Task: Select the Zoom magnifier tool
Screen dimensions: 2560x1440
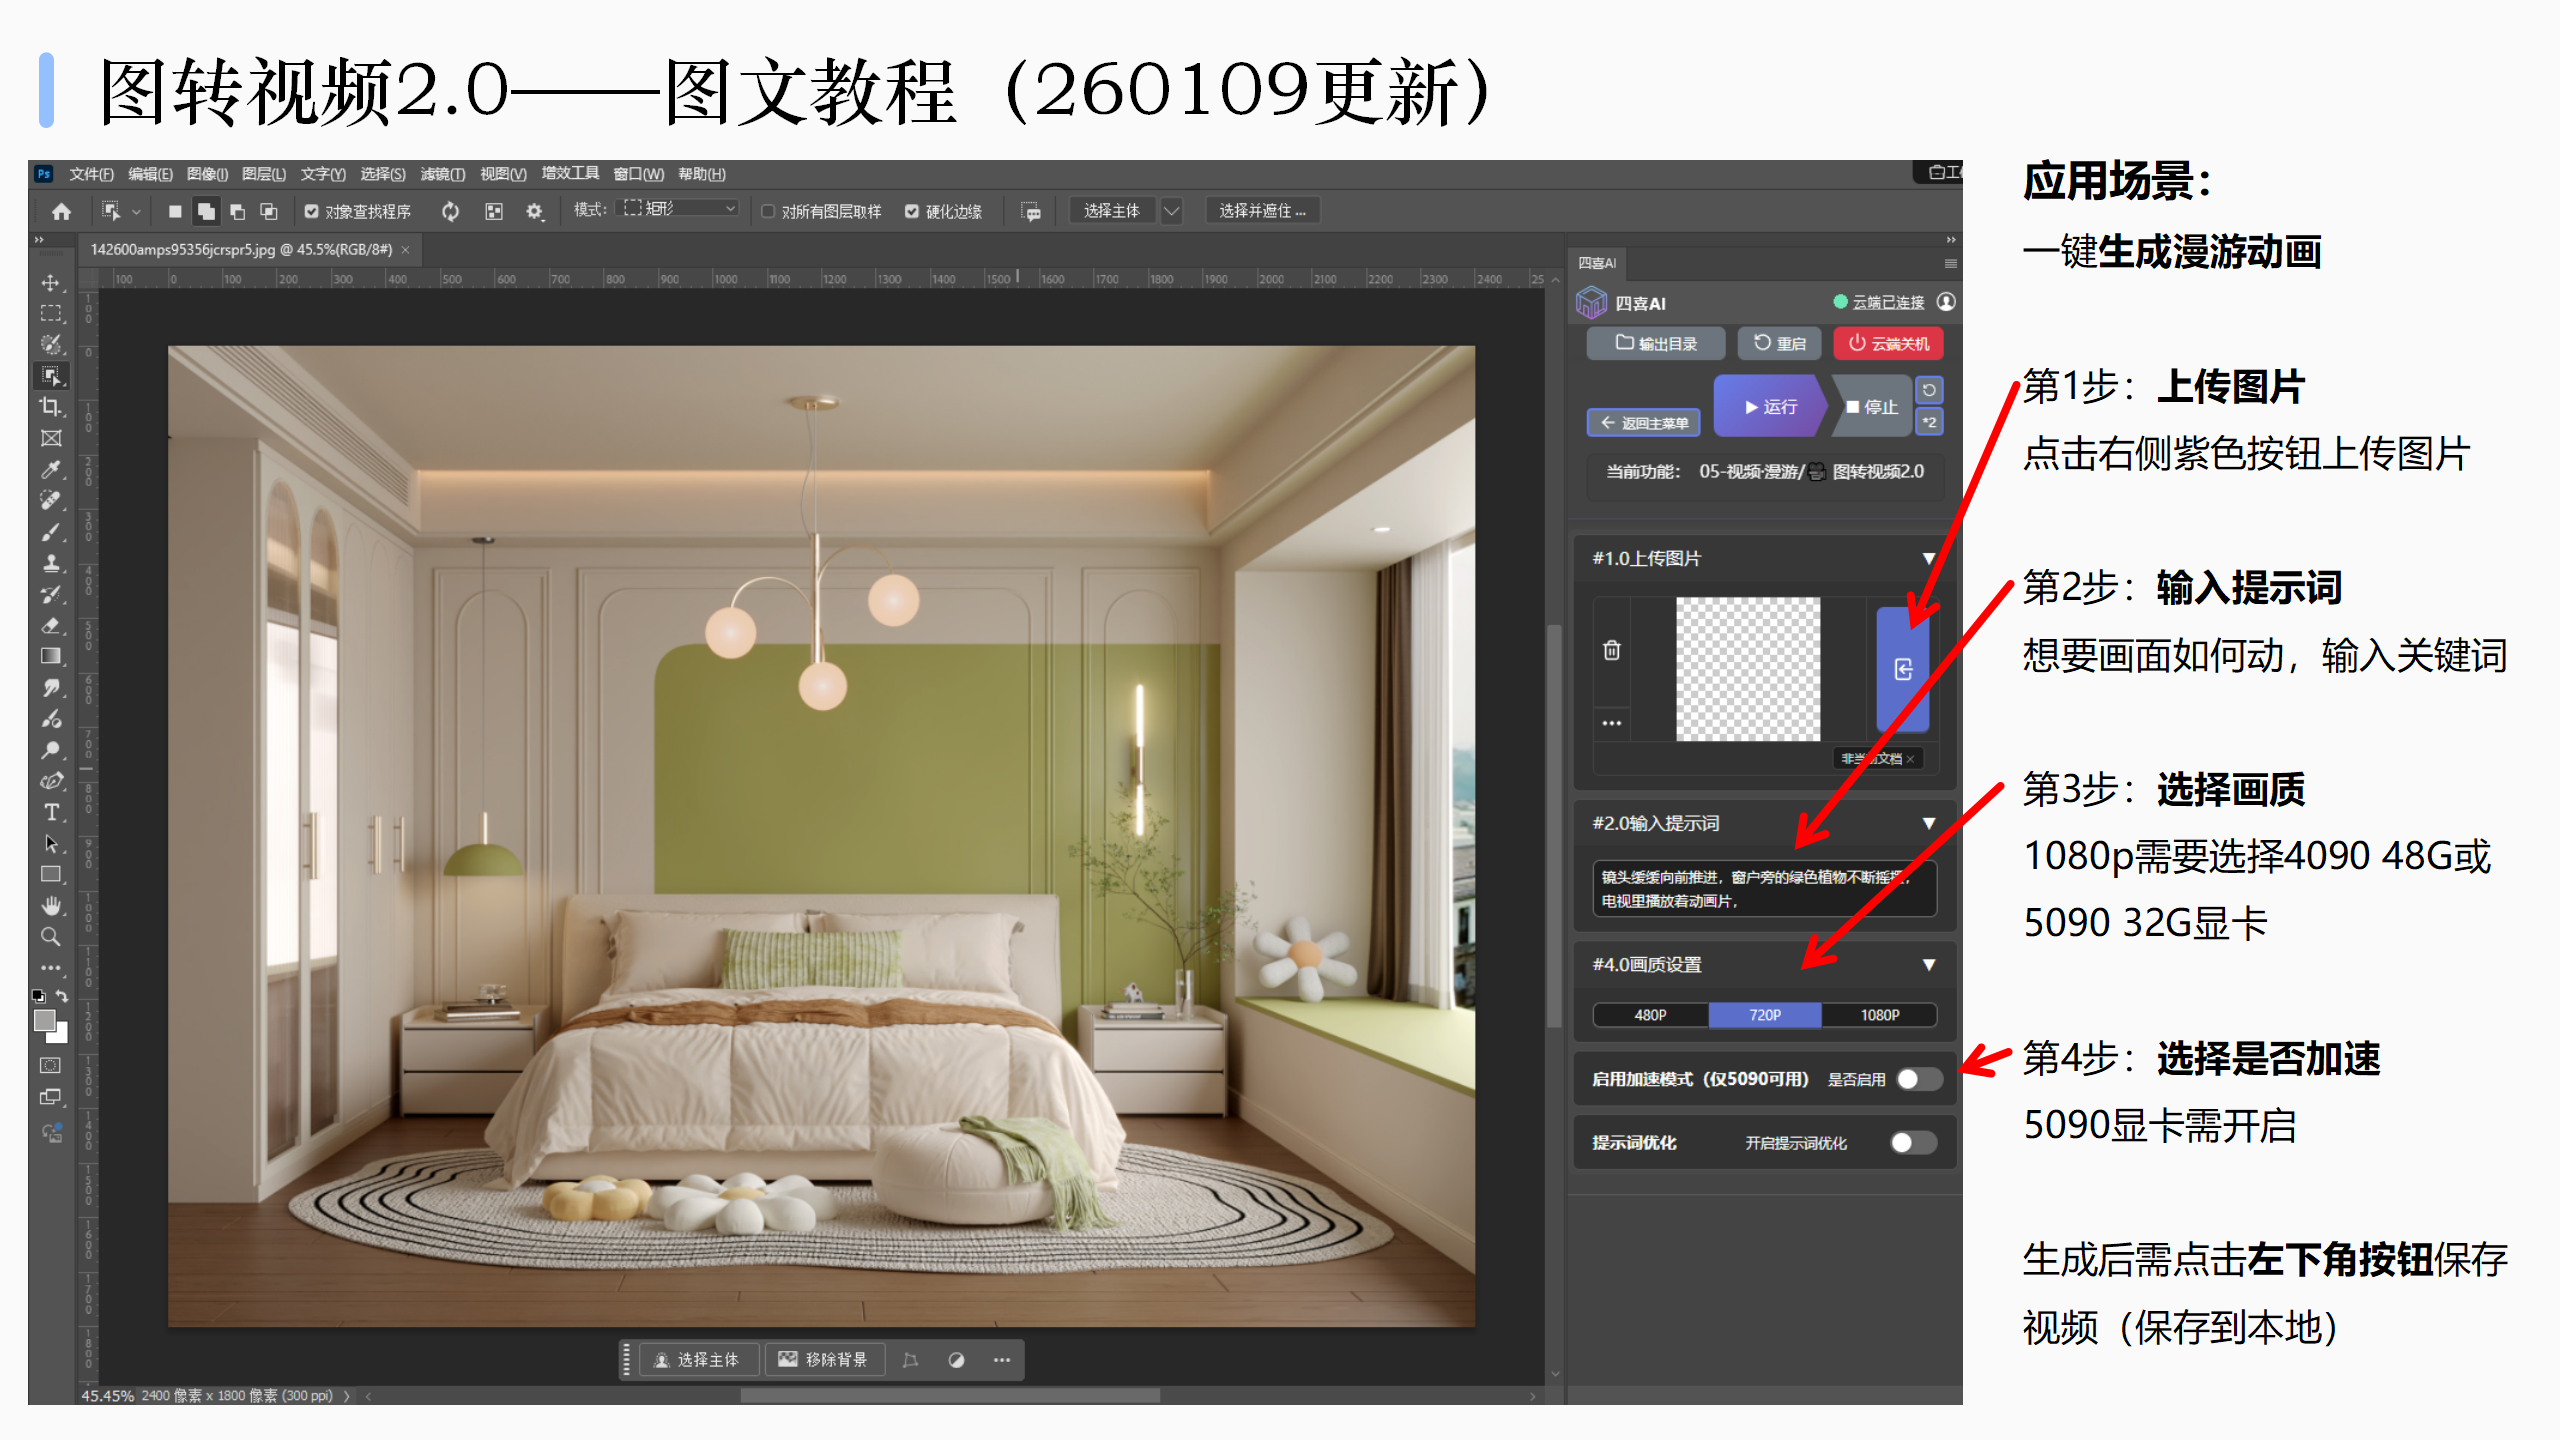Action: click(x=50, y=937)
